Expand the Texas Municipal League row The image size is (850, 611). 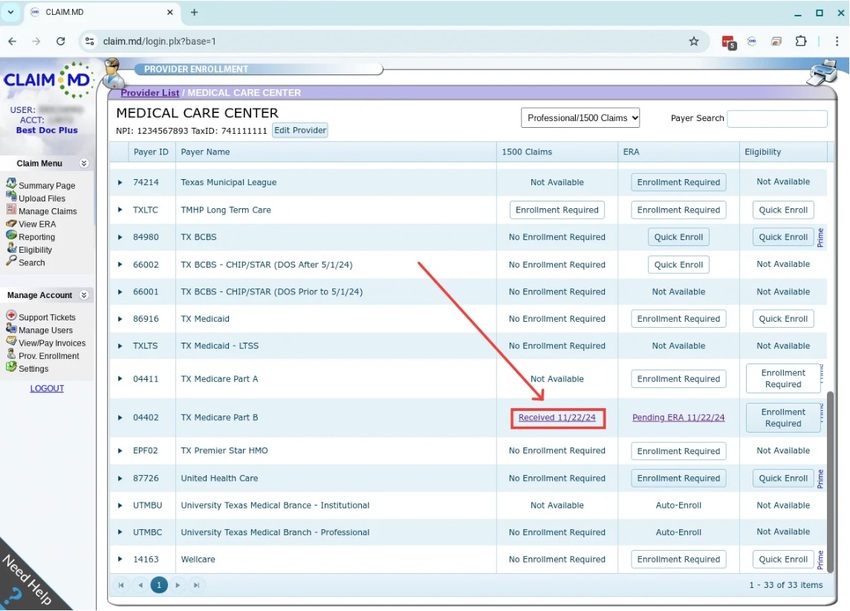120,182
